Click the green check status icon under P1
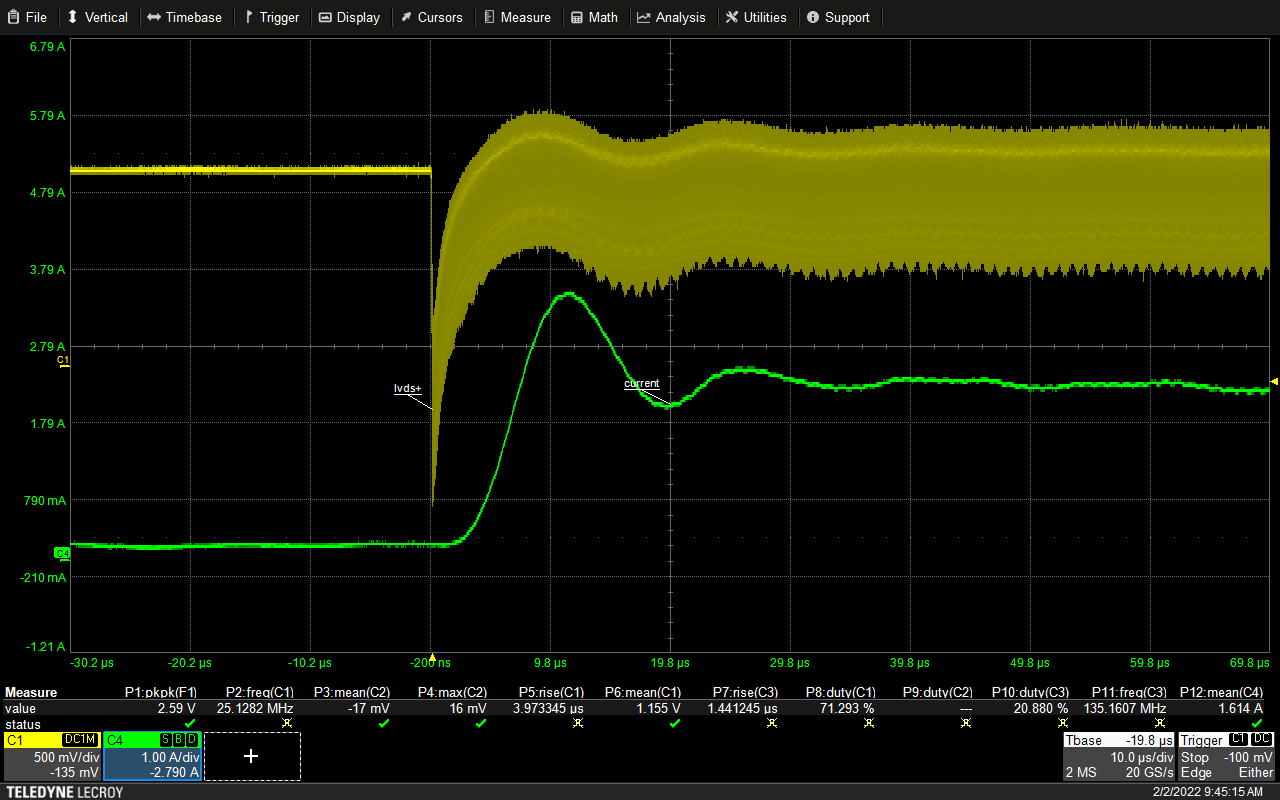Viewport: 1280px width, 800px height. click(x=189, y=722)
